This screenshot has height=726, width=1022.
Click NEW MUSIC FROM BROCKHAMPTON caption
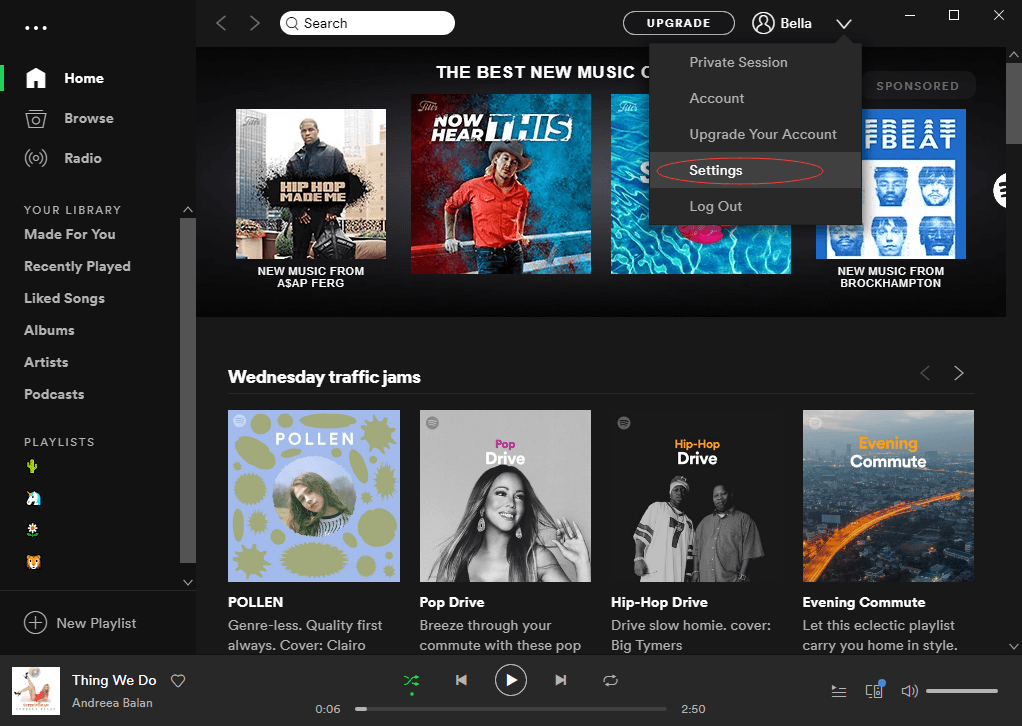pyautogui.click(x=890, y=277)
